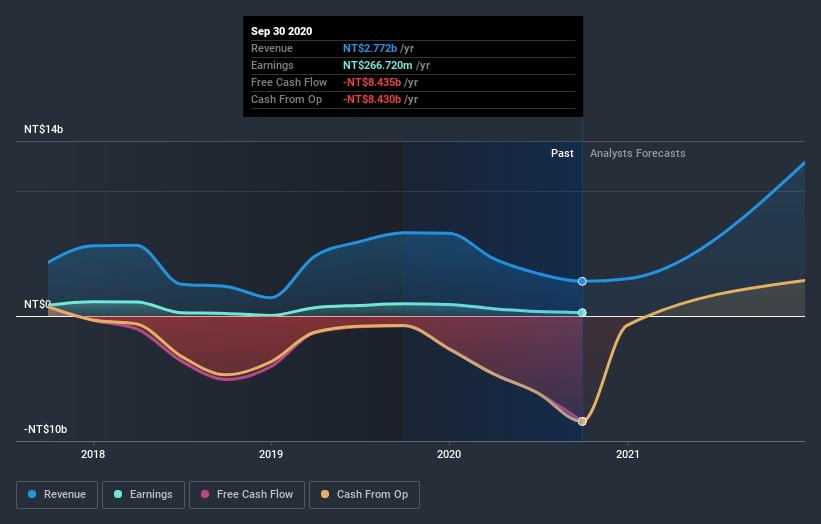Click the -NT$8.435b free cash flow value

pos(372,82)
